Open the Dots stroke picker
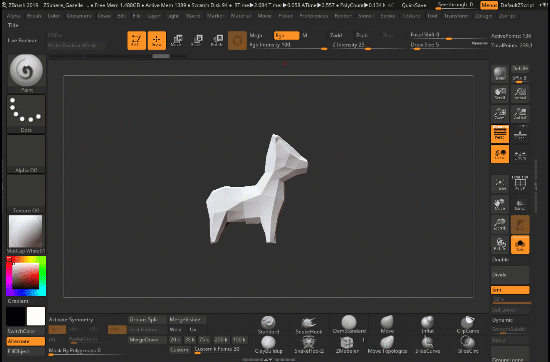 26,114
